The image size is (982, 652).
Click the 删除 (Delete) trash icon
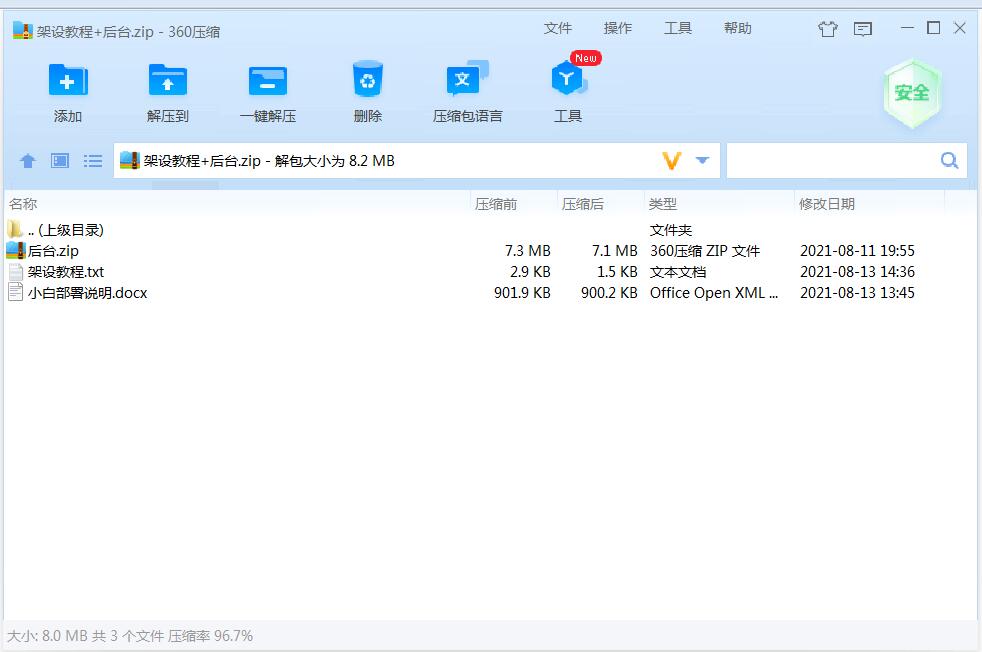(x=367, y=82)
